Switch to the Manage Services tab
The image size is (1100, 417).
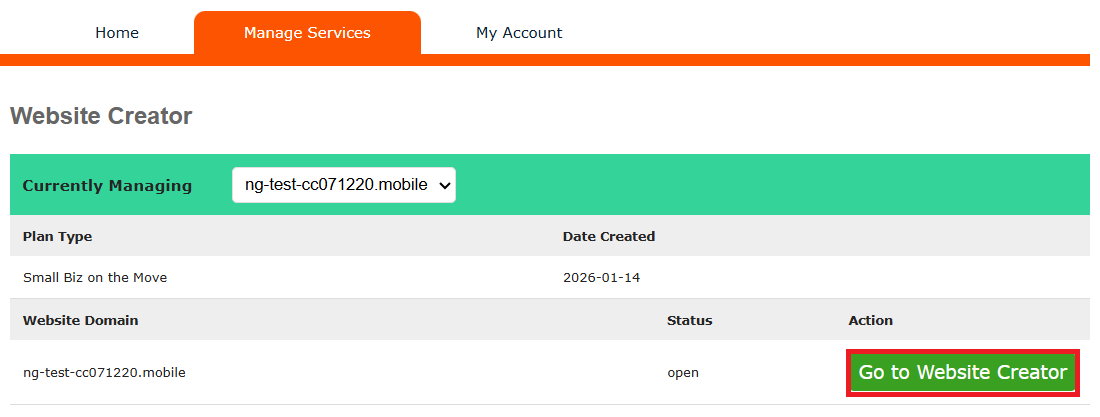pos(307,33)
